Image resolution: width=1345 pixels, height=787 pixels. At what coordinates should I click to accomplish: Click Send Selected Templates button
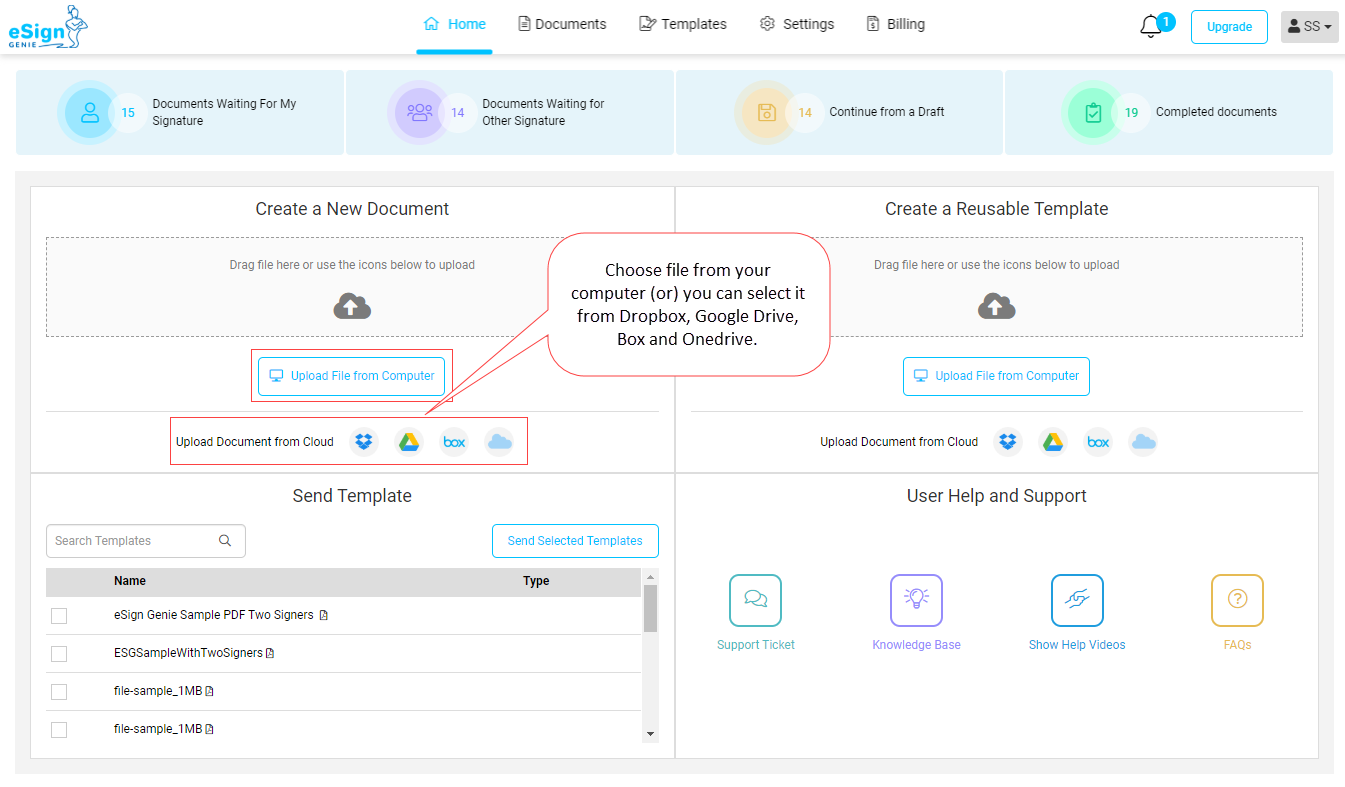tap(575, 541)
